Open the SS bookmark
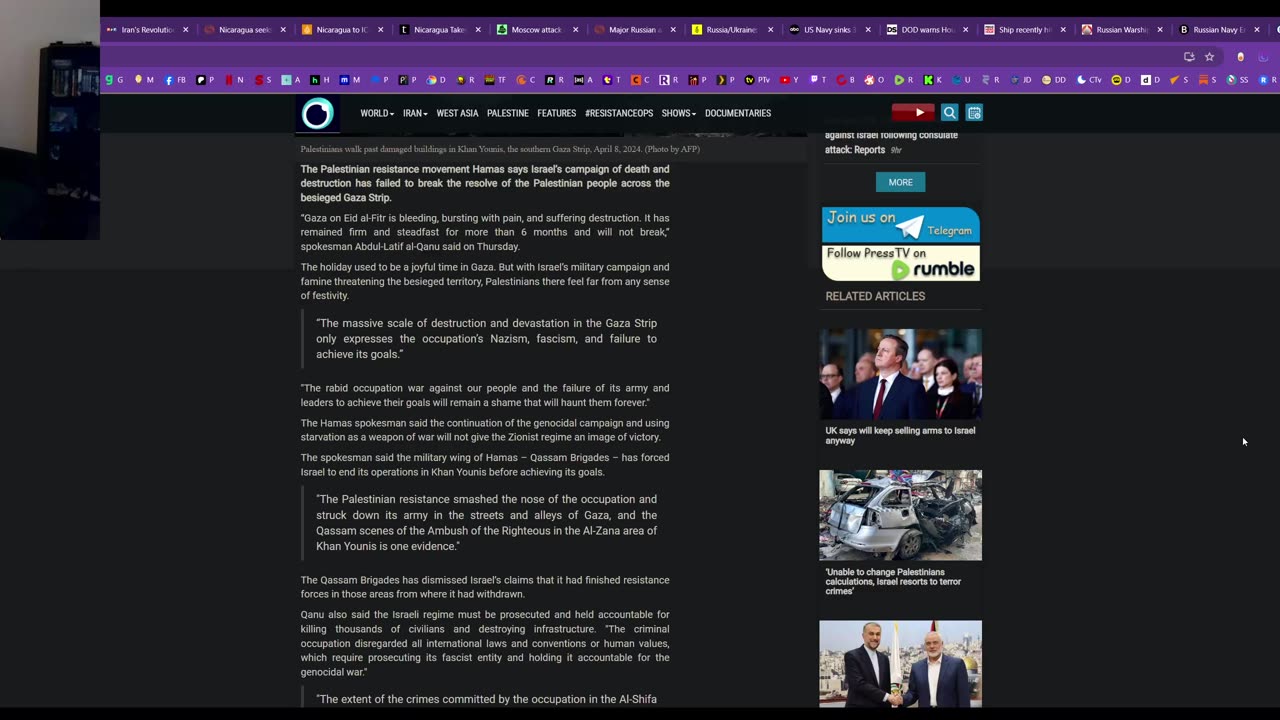The width and height of the screenshot is (1280, 720). point(1237,80)
